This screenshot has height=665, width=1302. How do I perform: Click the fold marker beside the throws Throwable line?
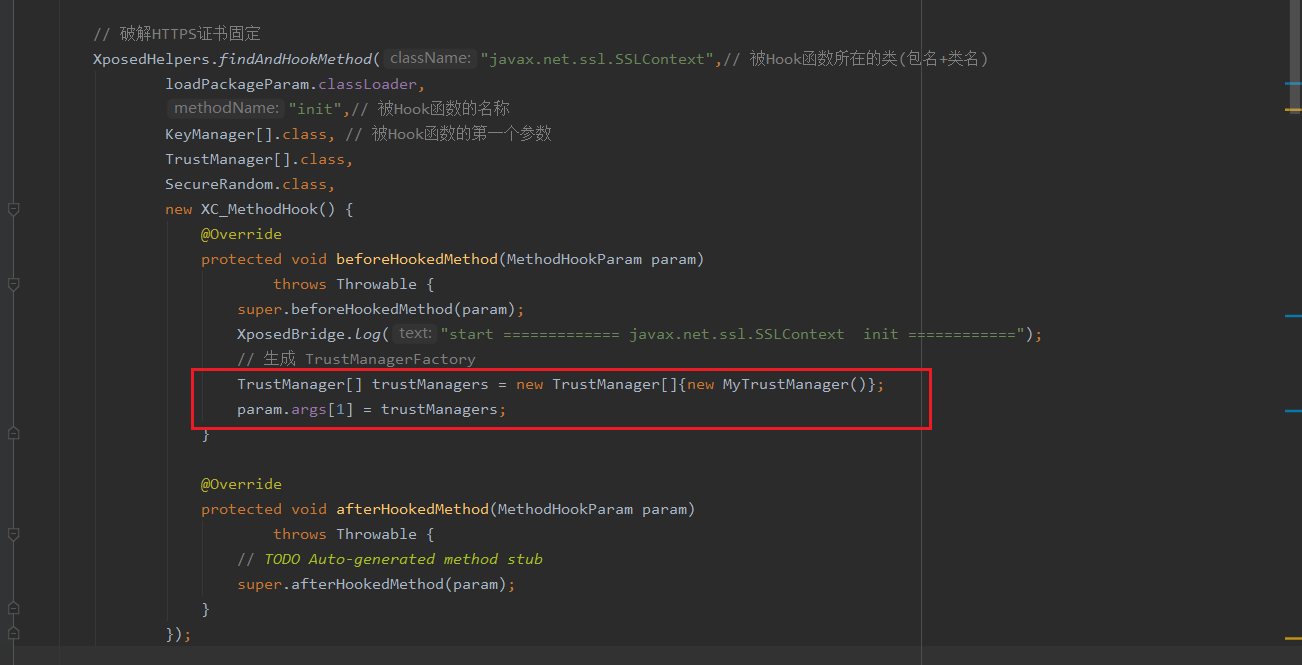coord(13,283)
